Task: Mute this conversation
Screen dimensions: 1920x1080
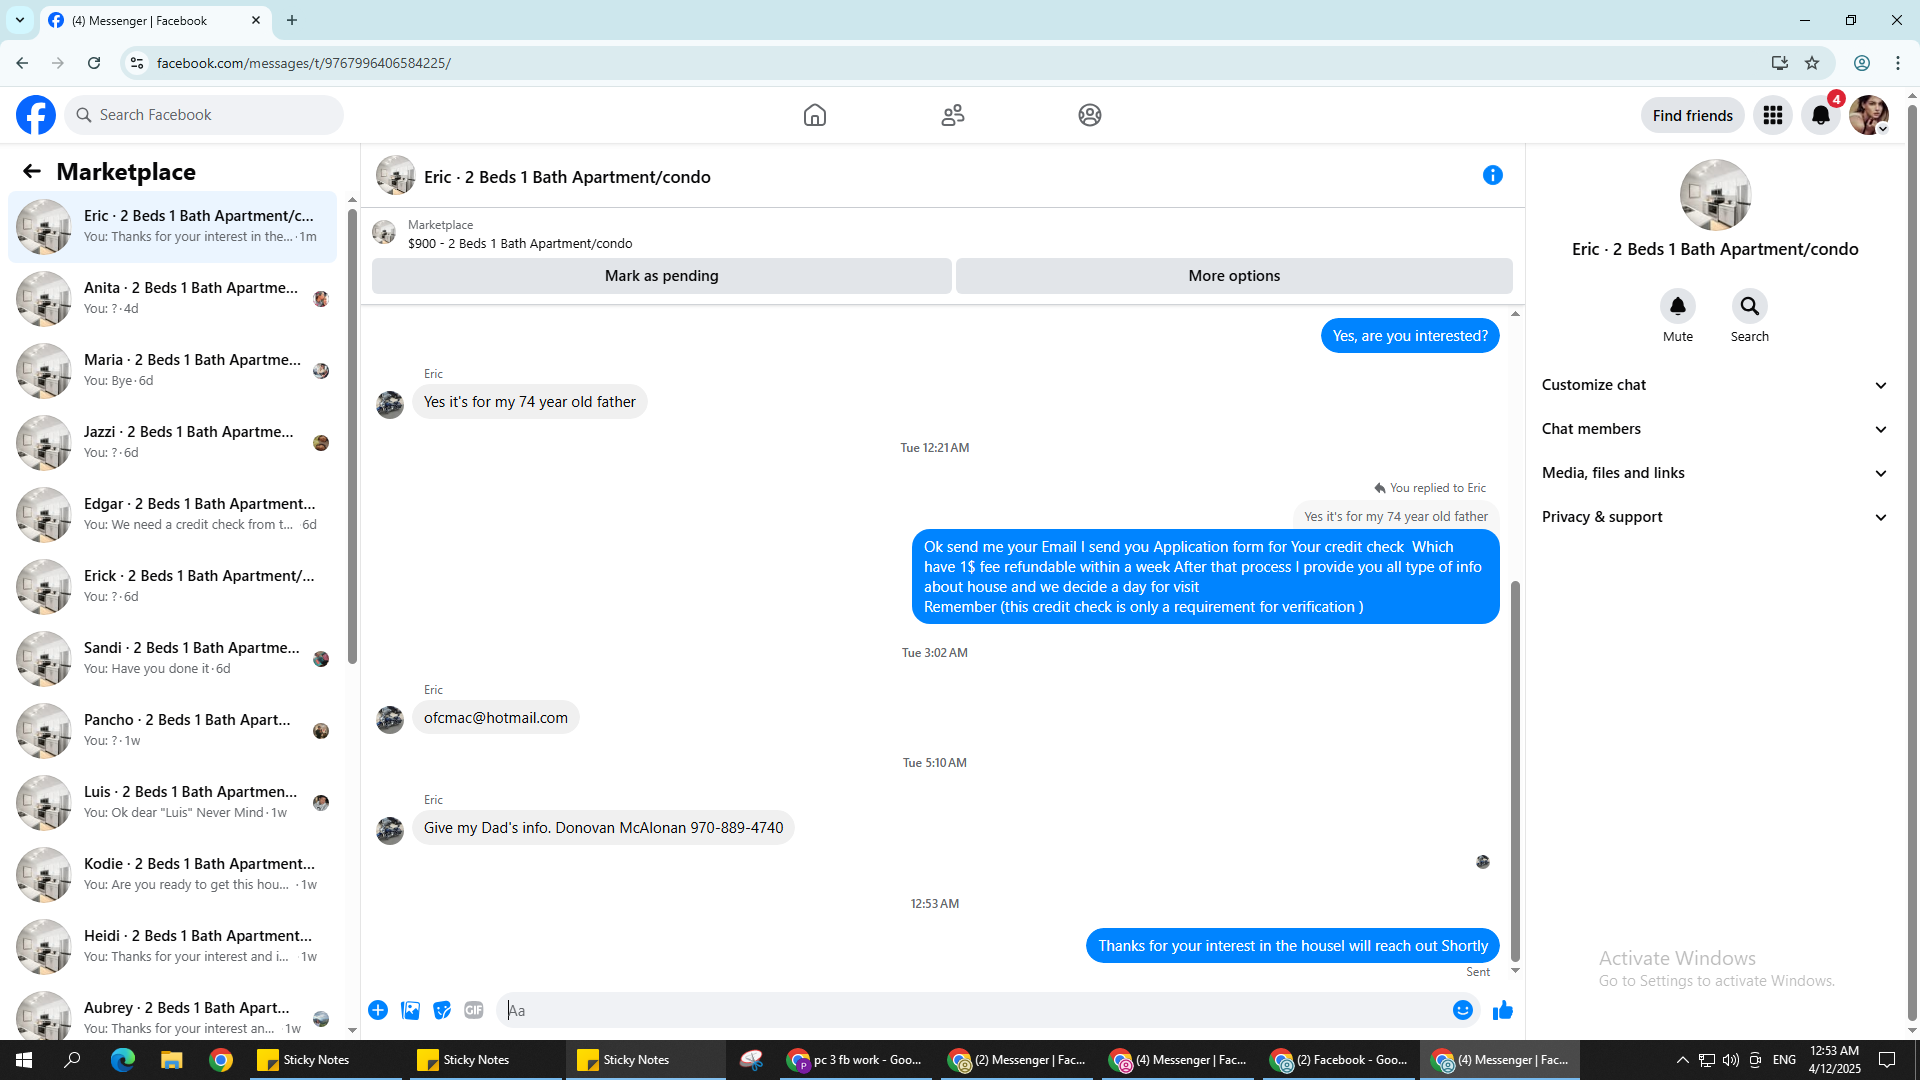Action: [x=1678, y=306]
